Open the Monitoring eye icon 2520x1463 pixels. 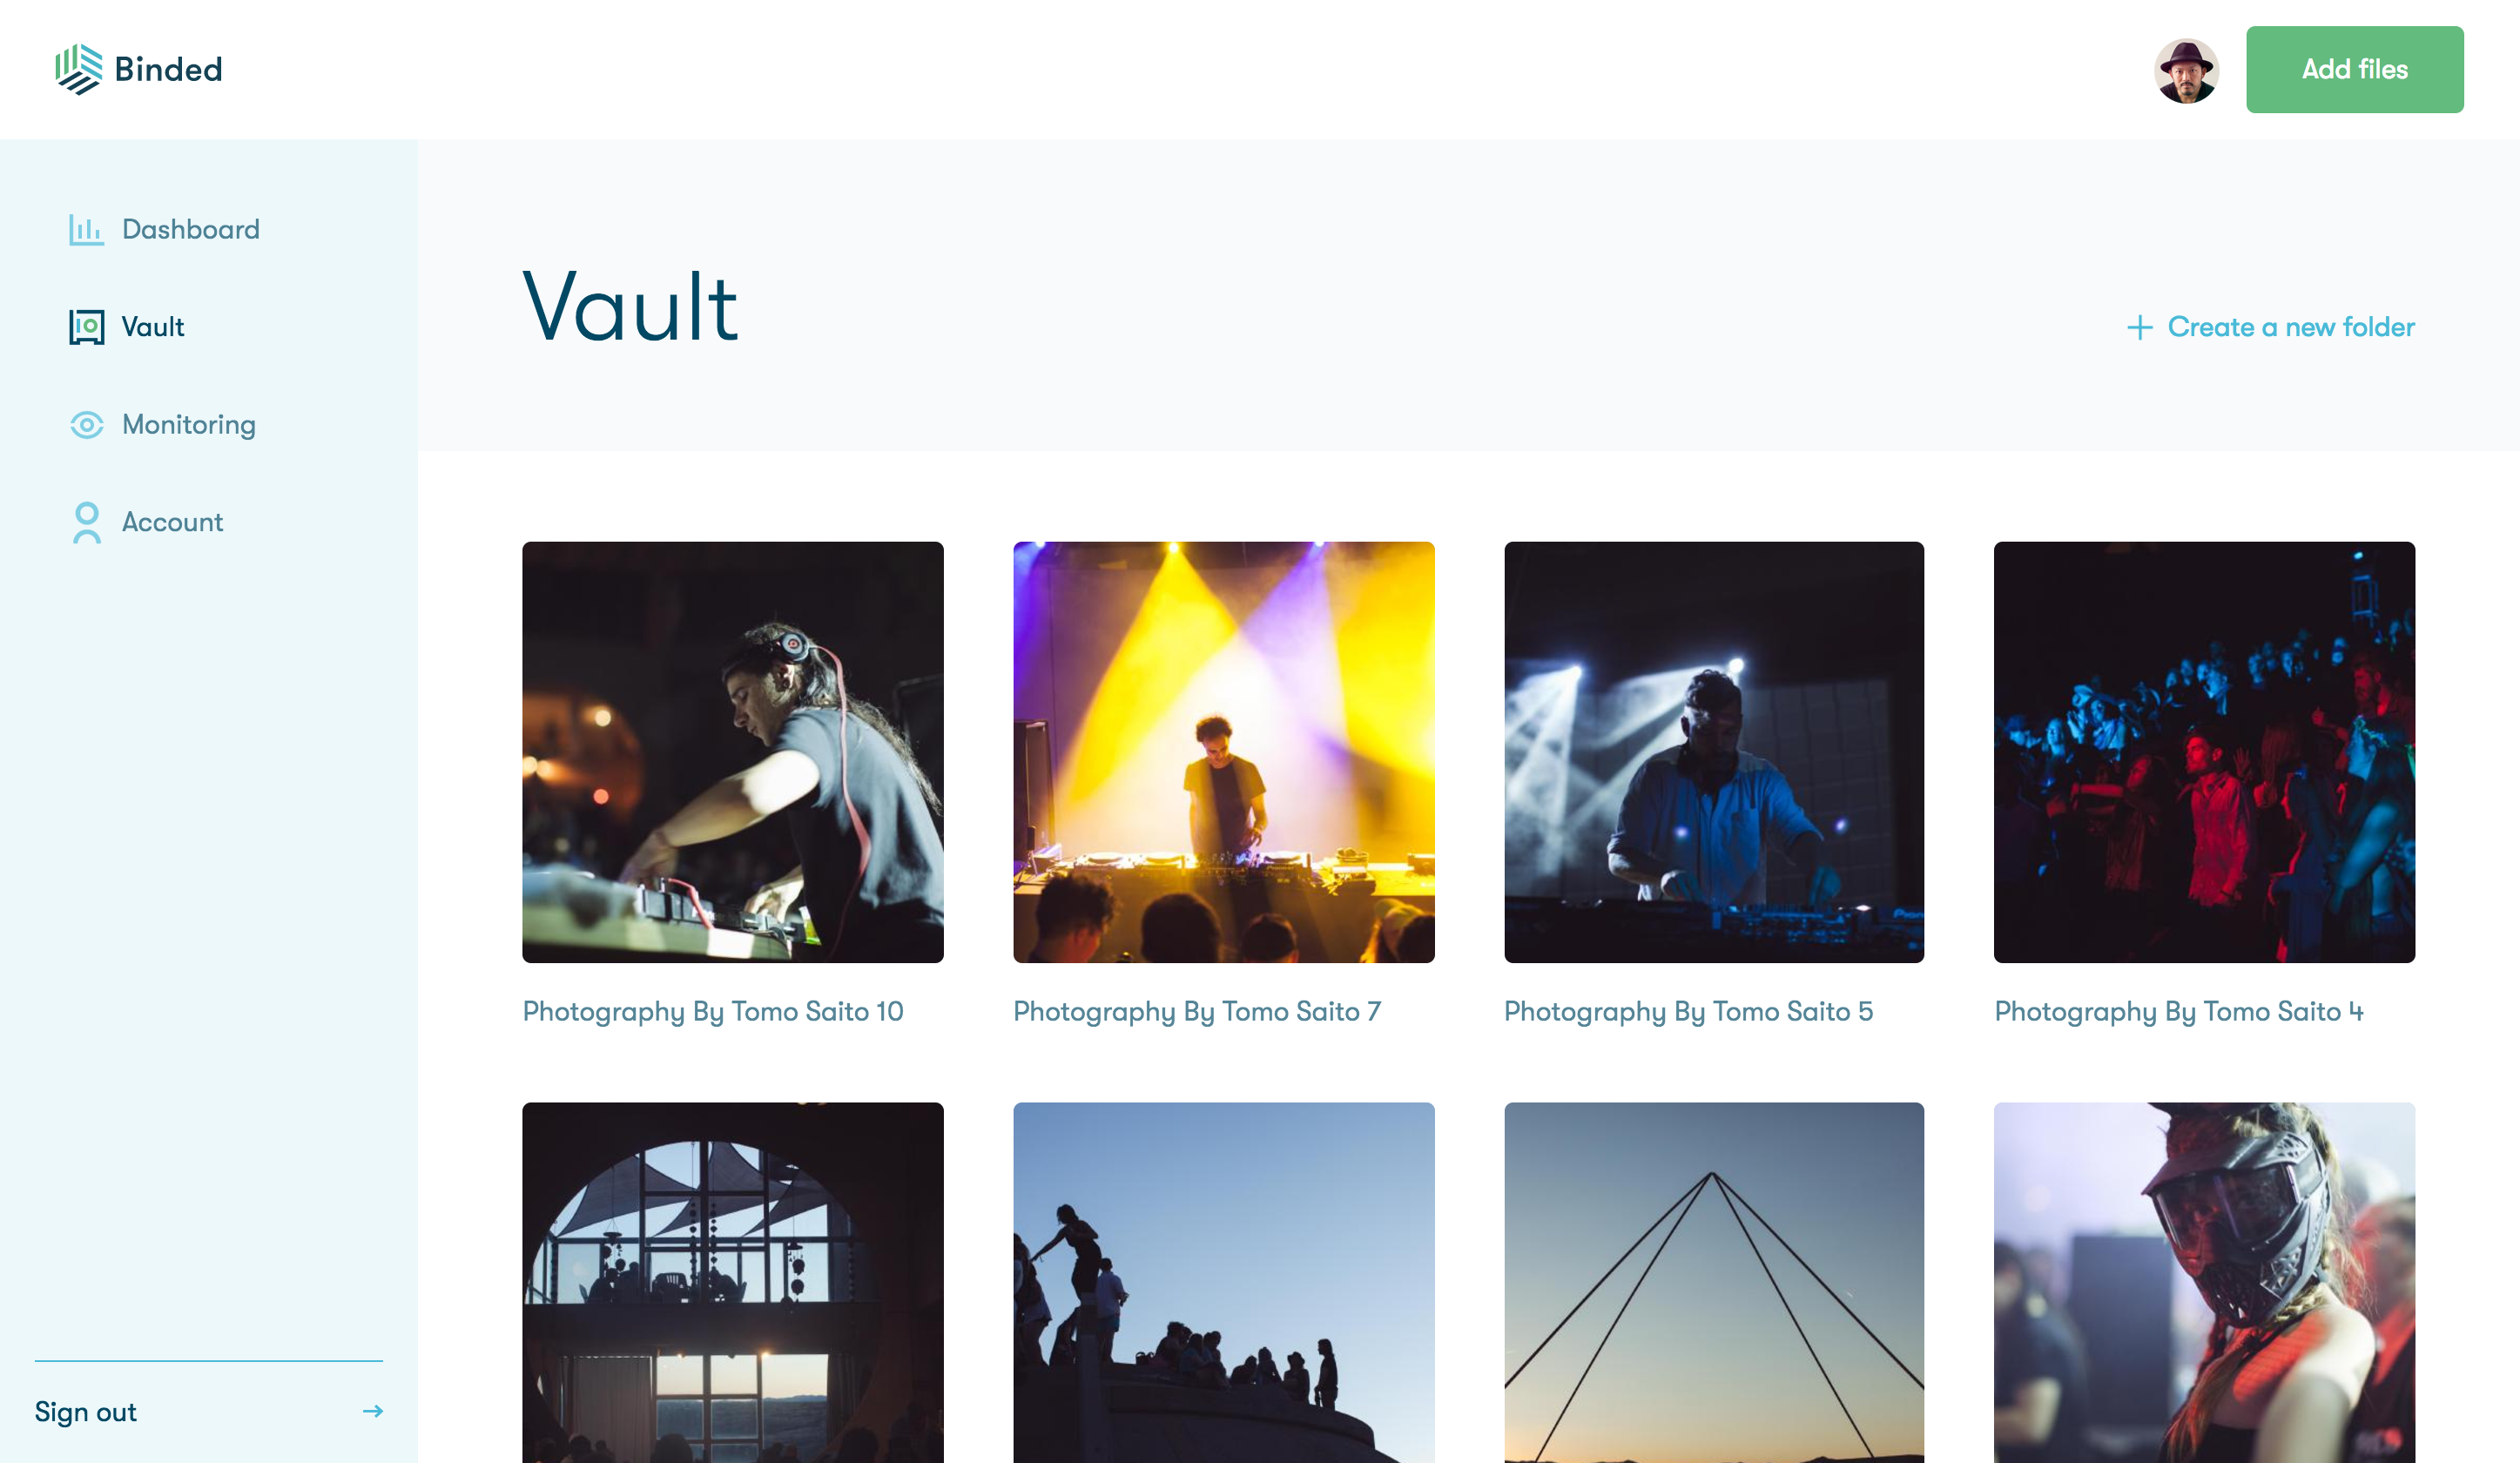86,425
